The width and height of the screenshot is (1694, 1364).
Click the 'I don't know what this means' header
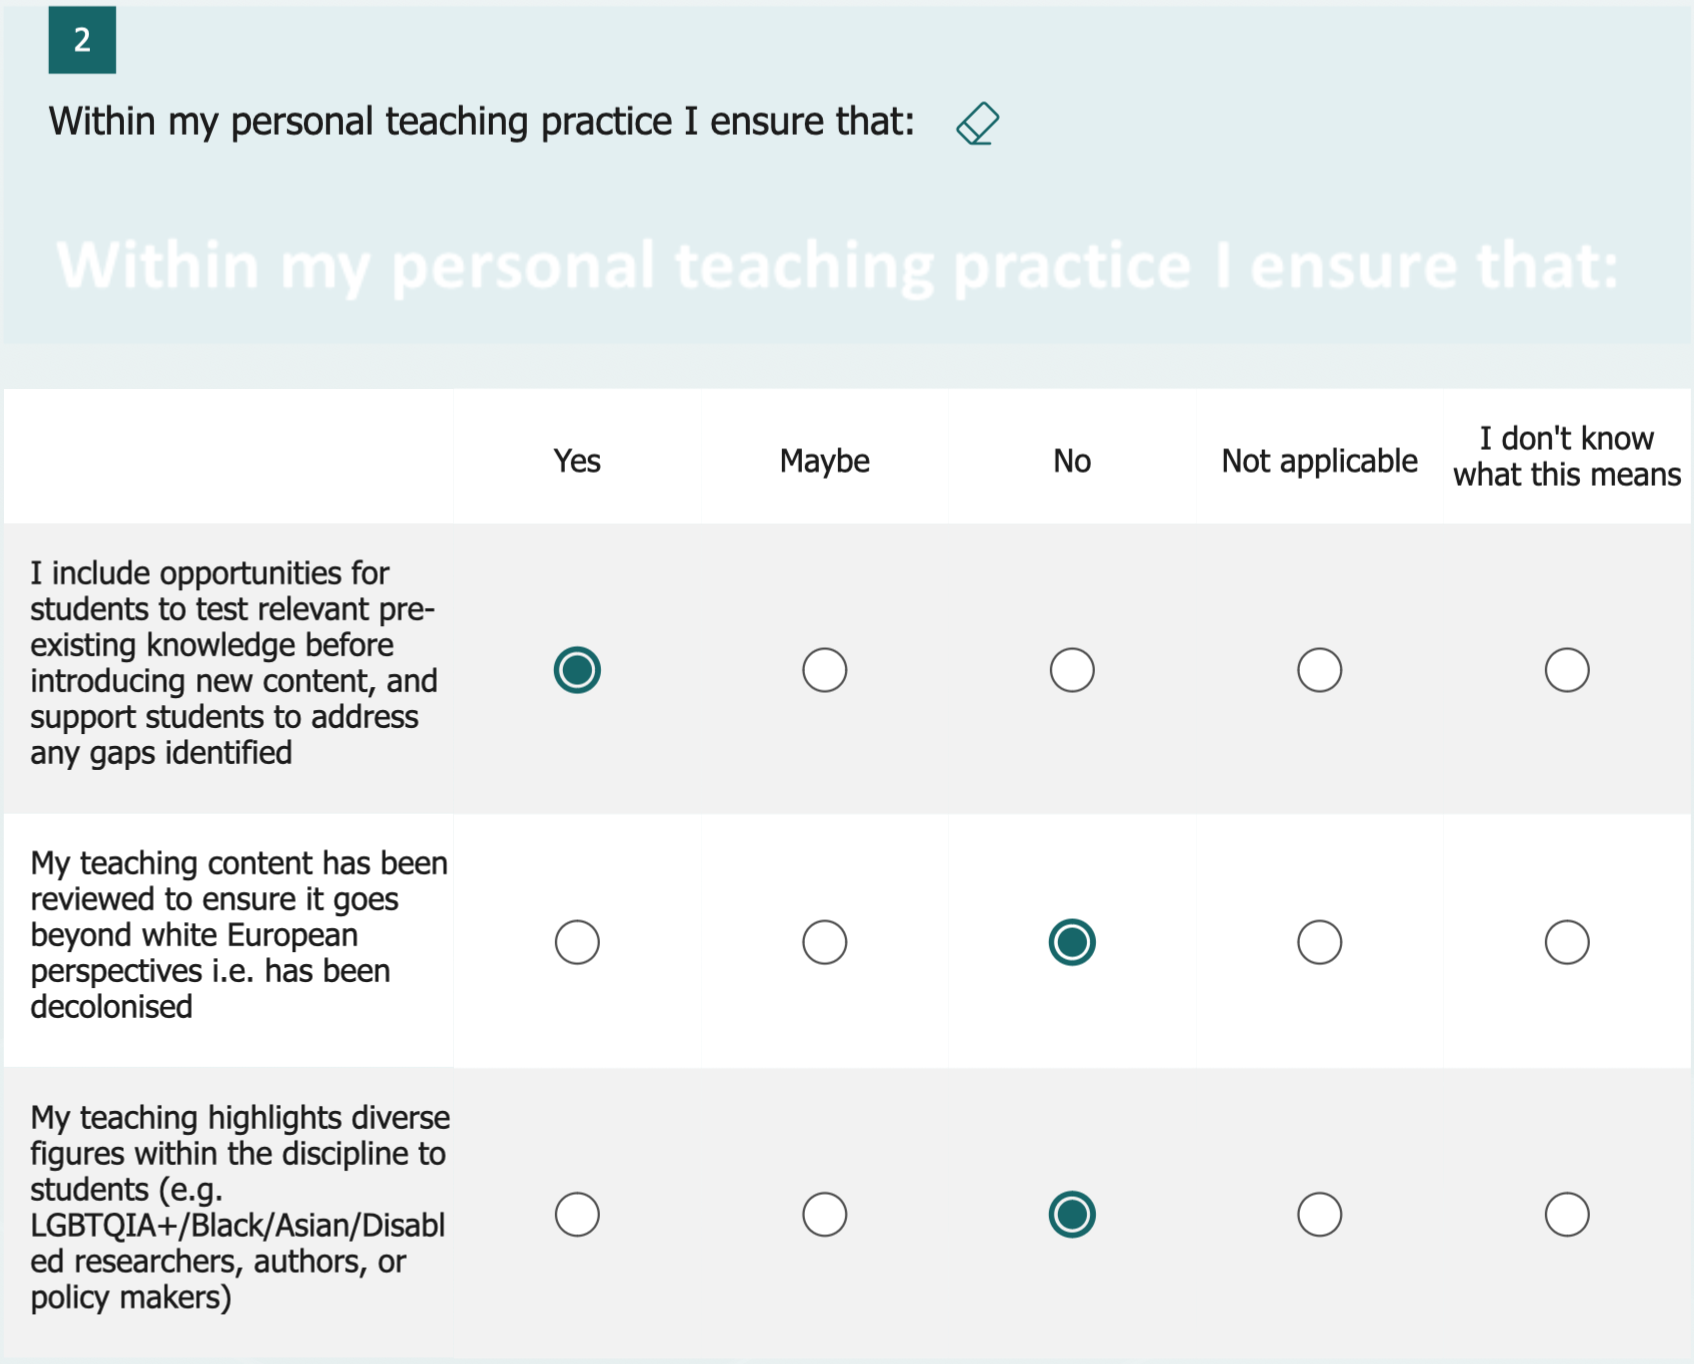(x=1566, y=456)
